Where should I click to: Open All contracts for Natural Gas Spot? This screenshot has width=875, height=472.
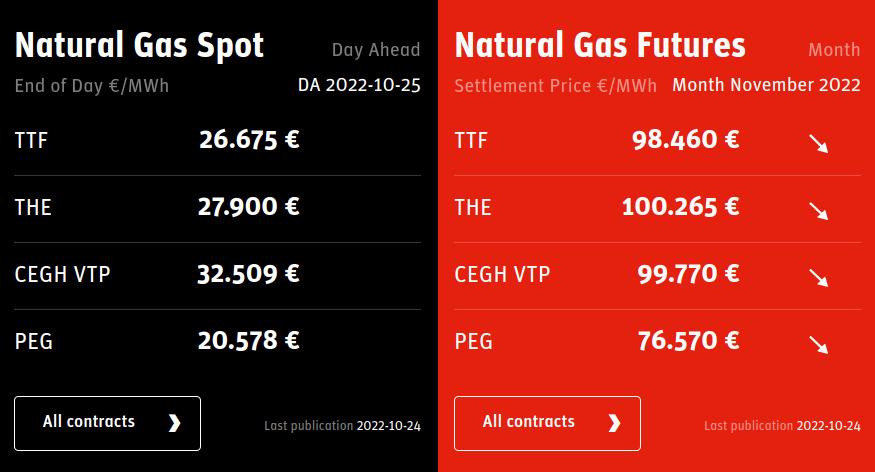[107, 423]
